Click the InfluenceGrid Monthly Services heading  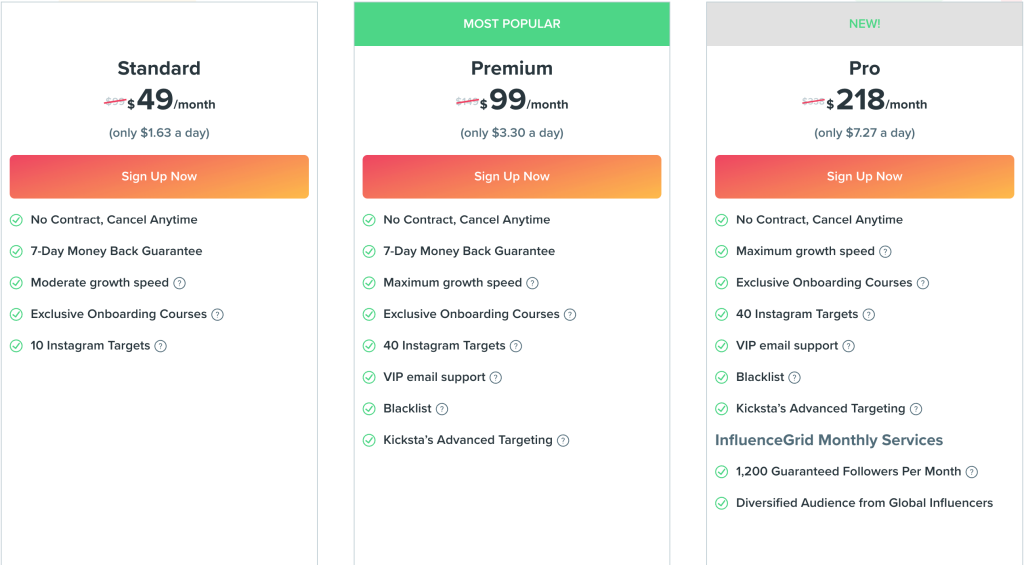829,440
